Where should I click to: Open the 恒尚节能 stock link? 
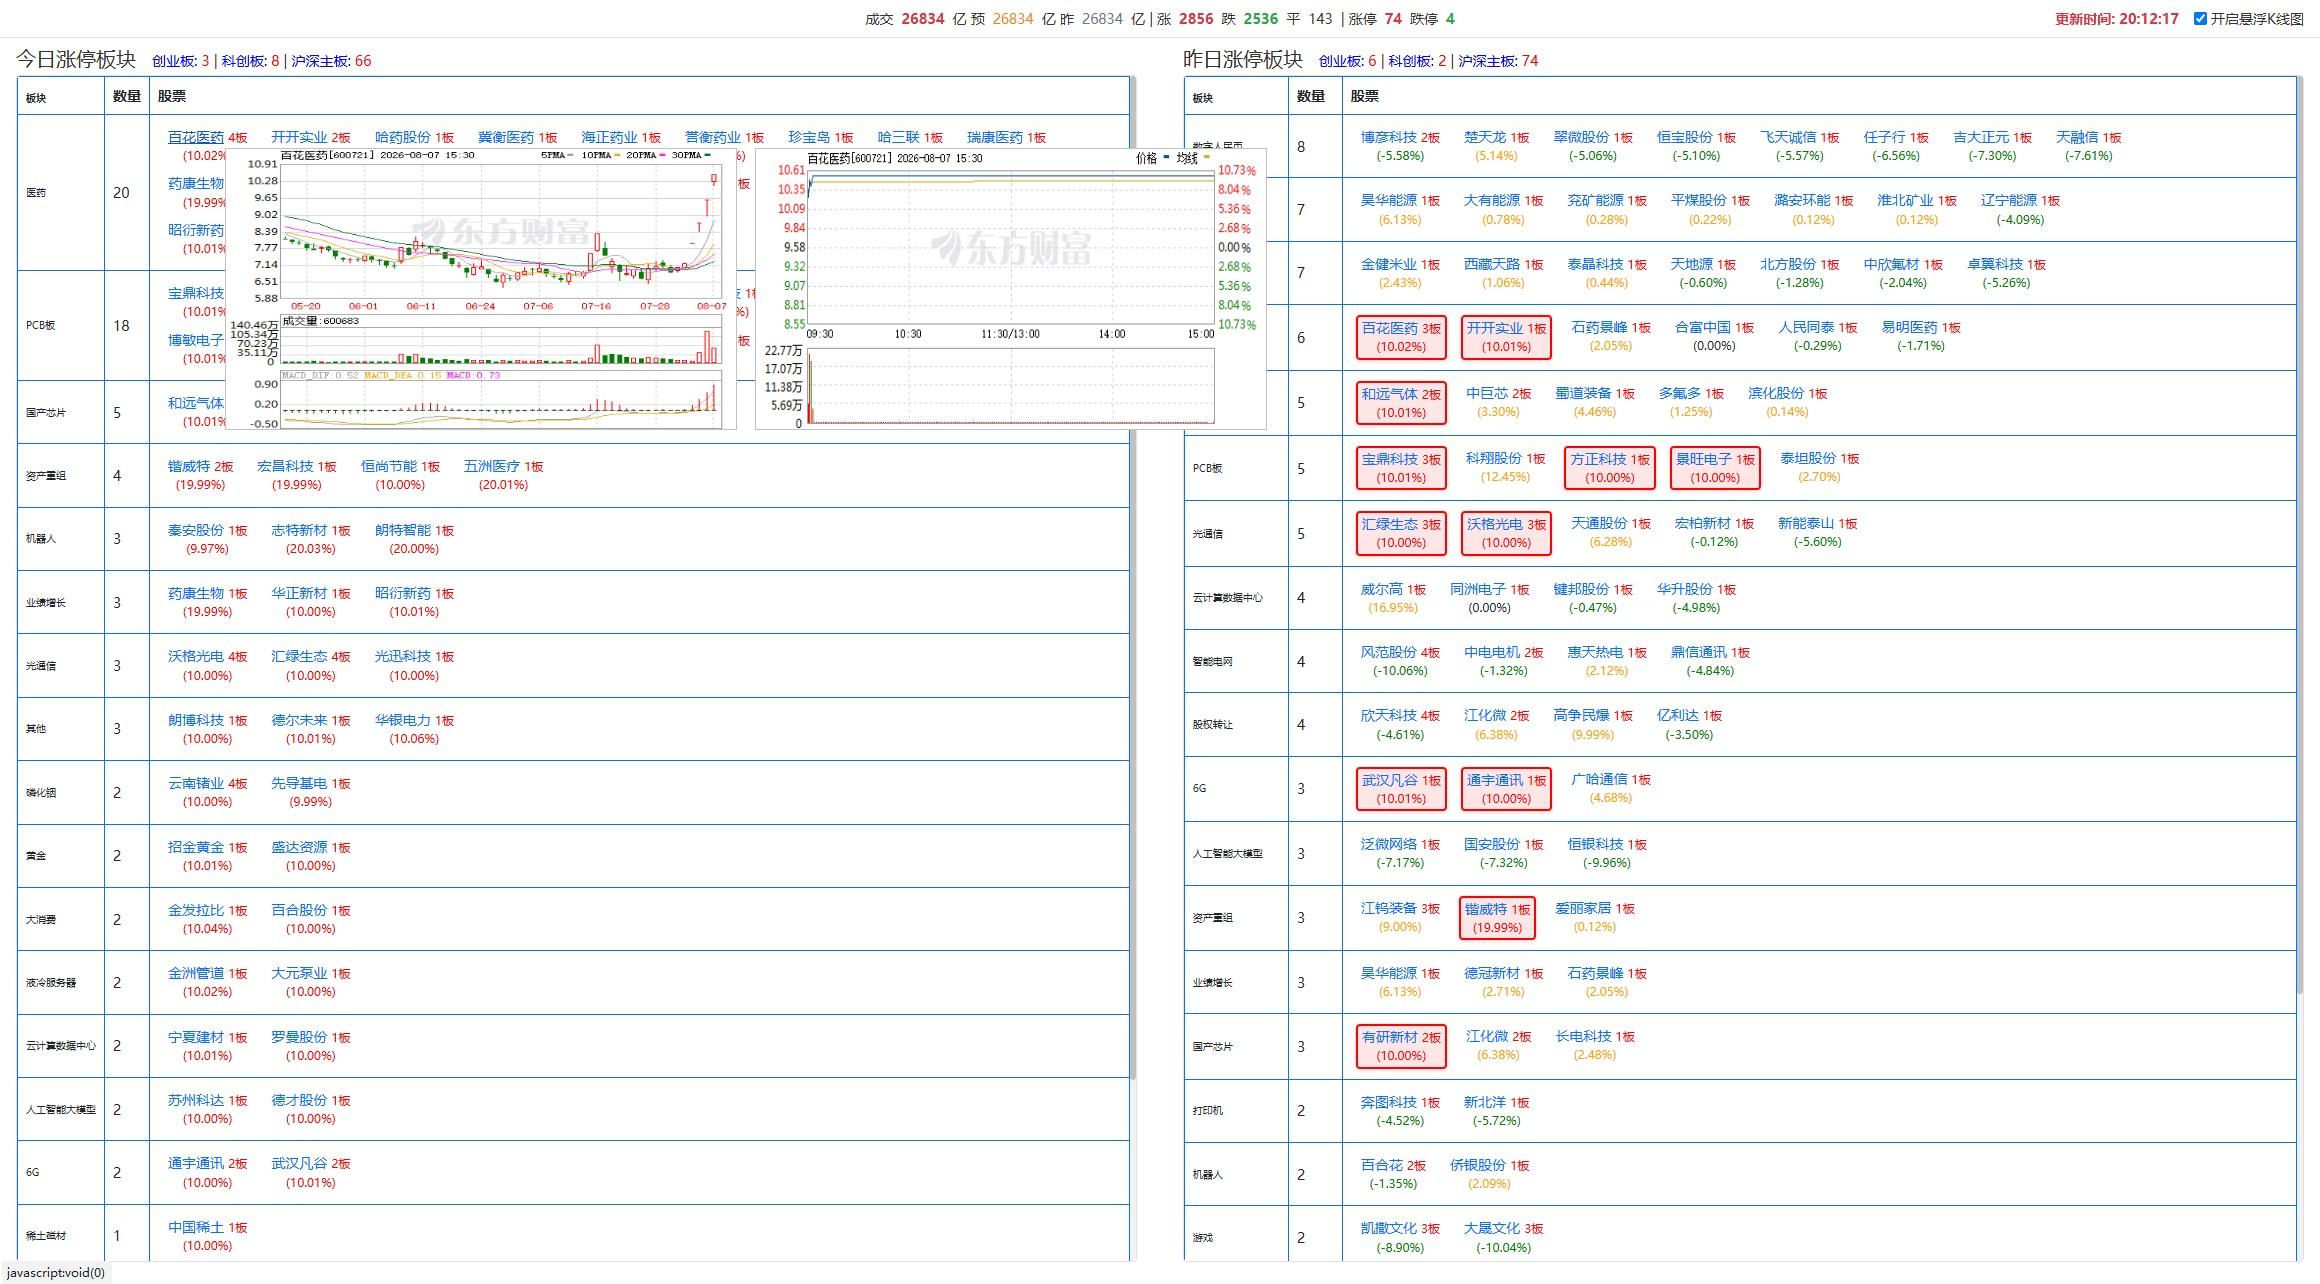point(389,466)
